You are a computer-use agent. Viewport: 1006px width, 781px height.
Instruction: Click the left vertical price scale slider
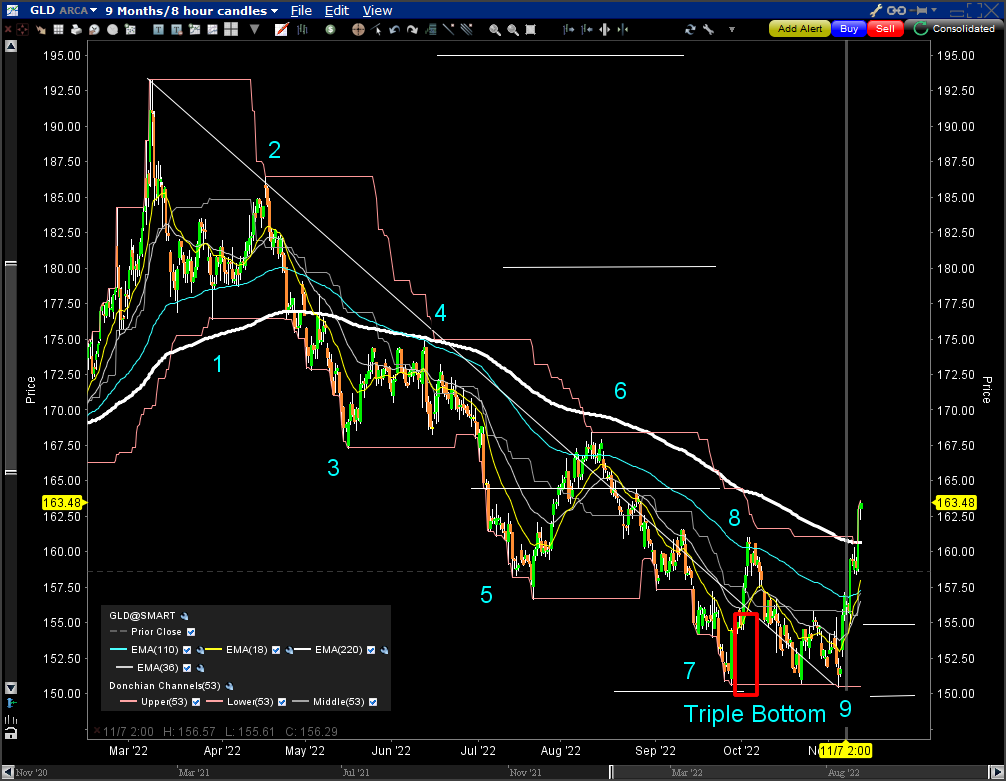click(10, 368)
